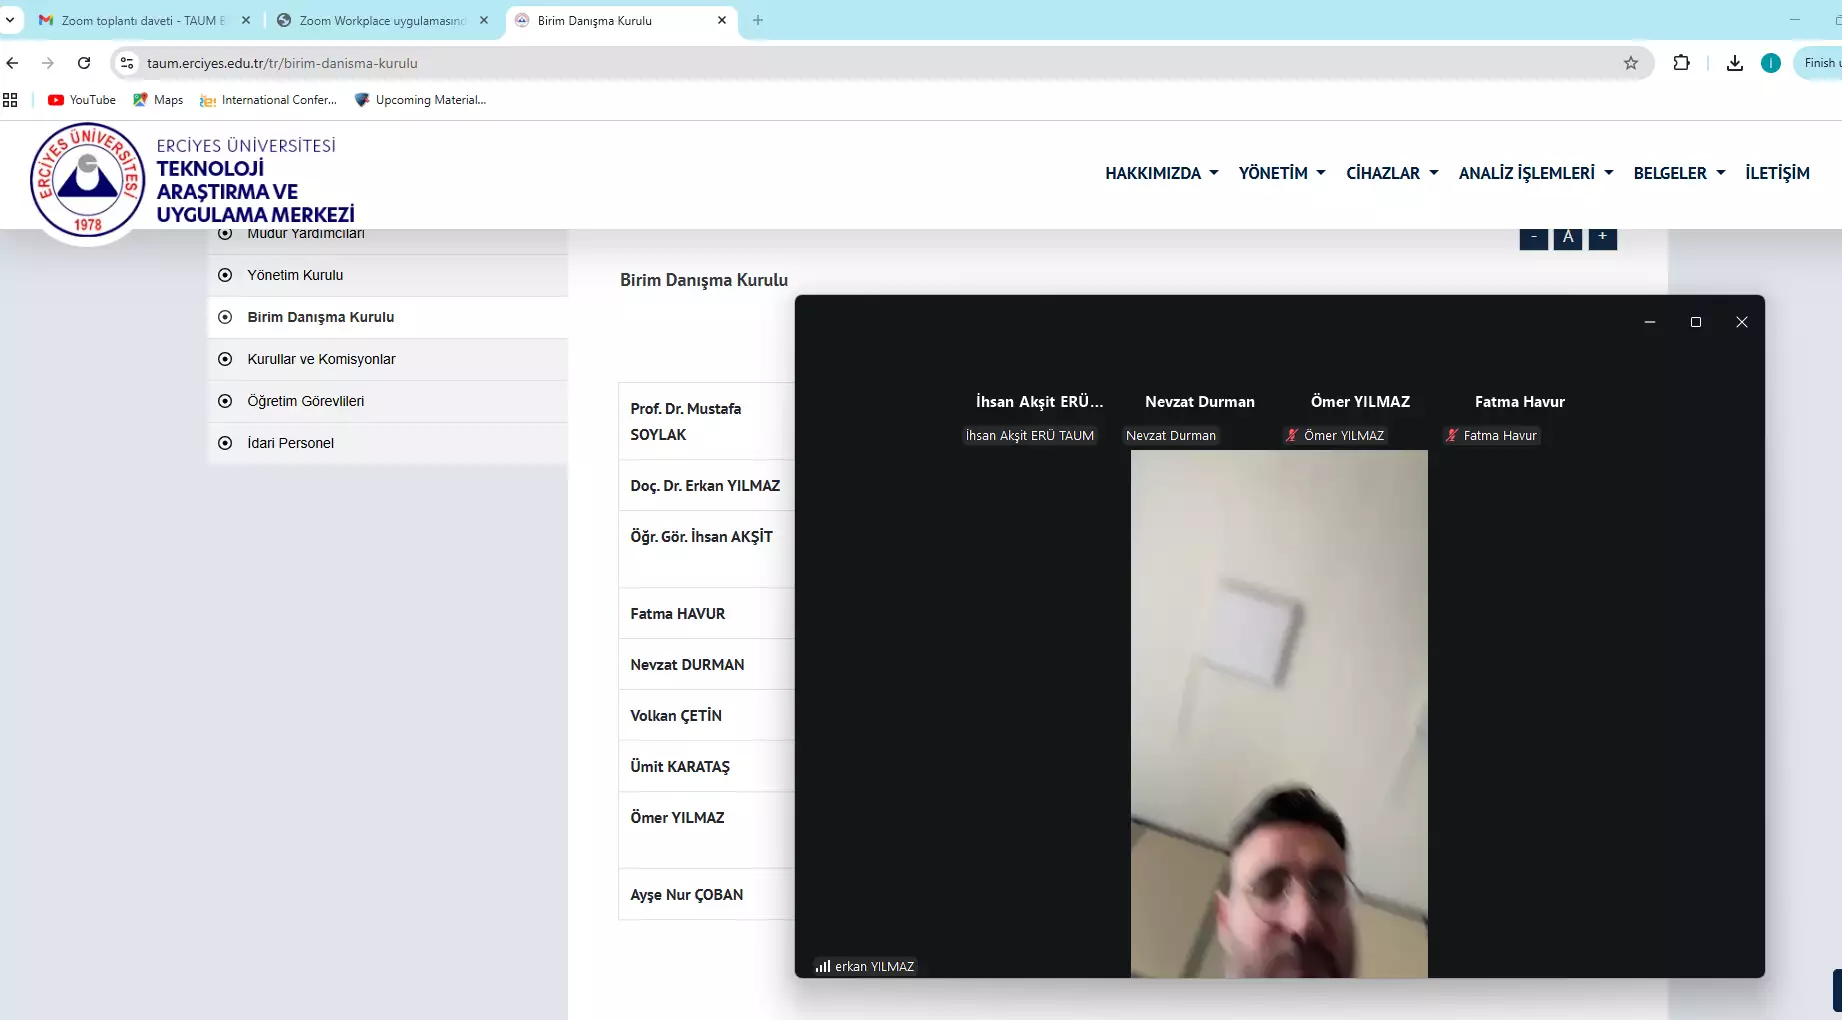Increase font size with plus button

pyautogui.click(x=1602, y=237)
